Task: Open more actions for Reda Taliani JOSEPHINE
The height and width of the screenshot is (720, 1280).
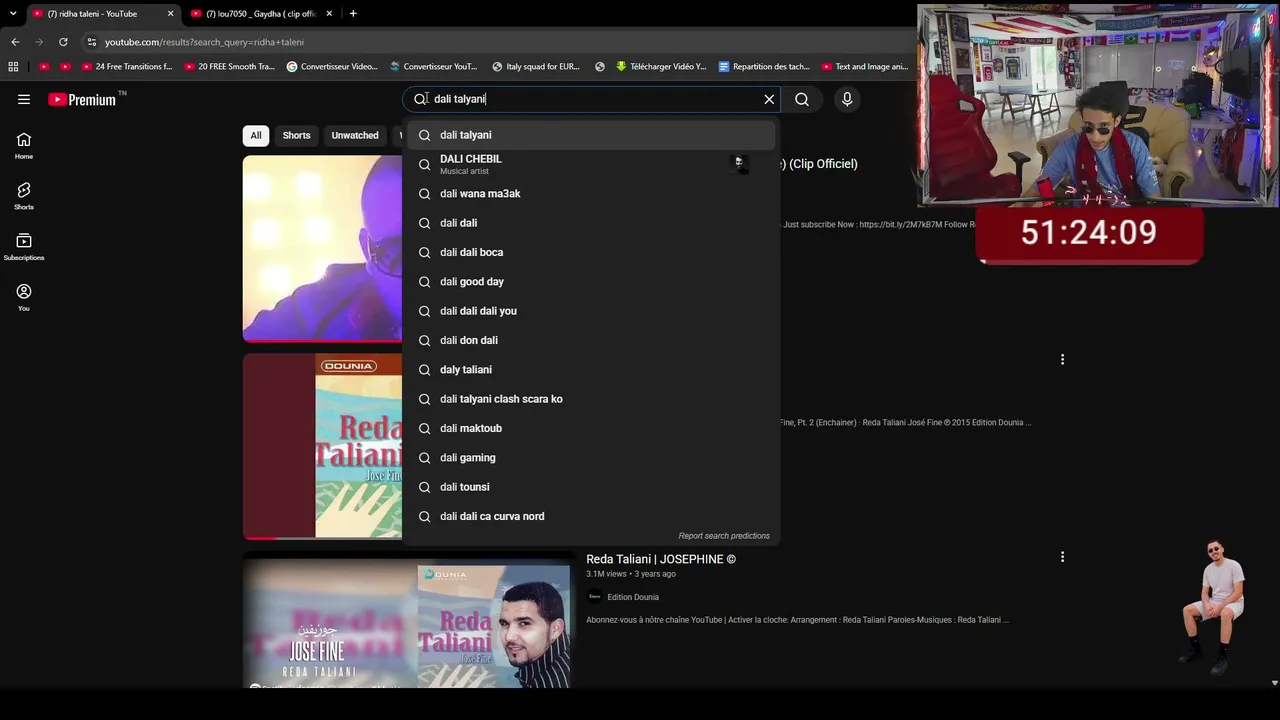Action: 1062,557
